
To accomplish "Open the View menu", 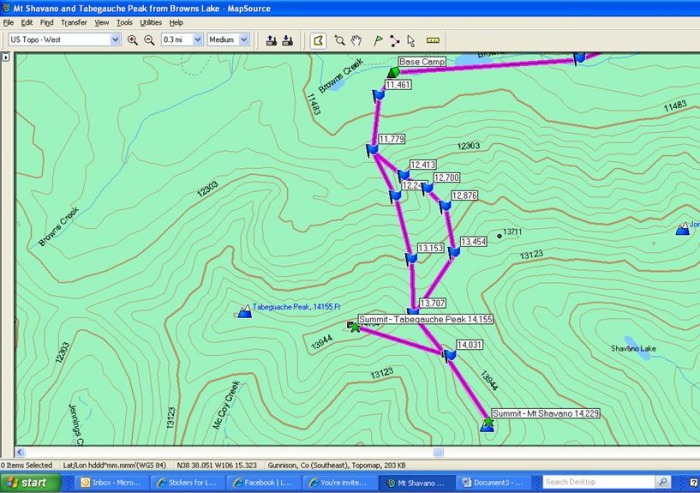I will [102, 22].
